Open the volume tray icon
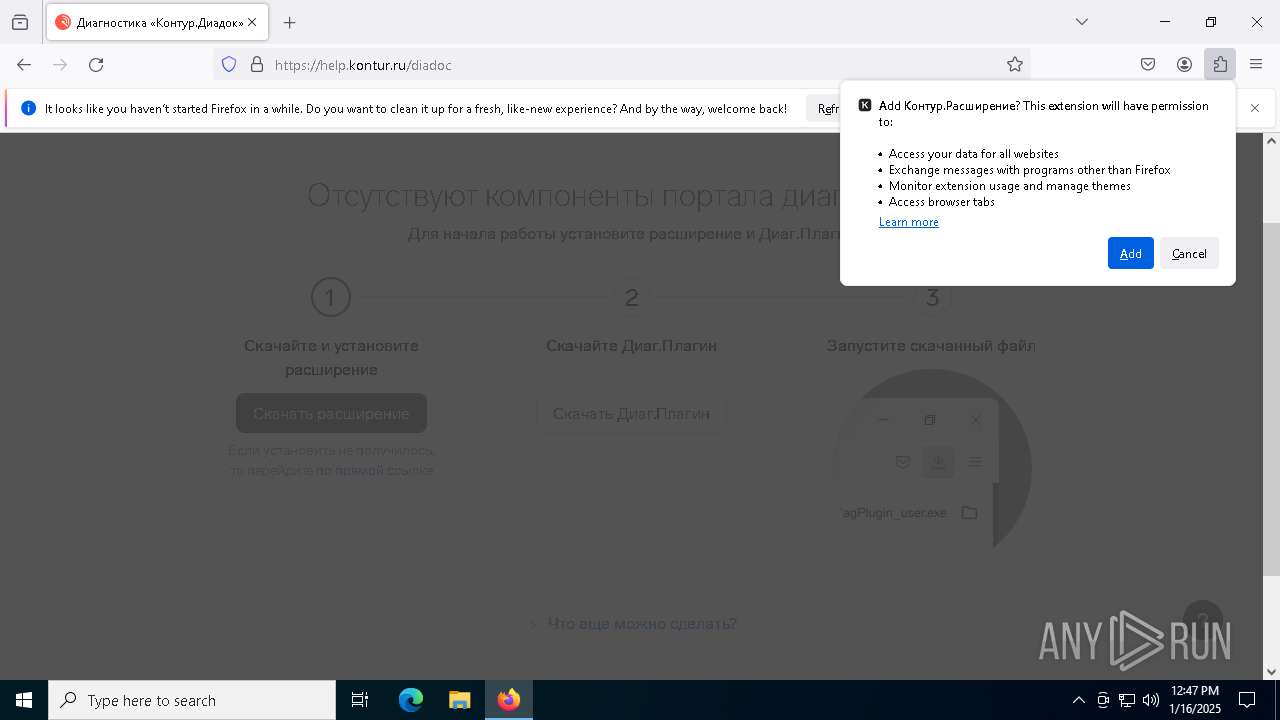 point(1151,700)
